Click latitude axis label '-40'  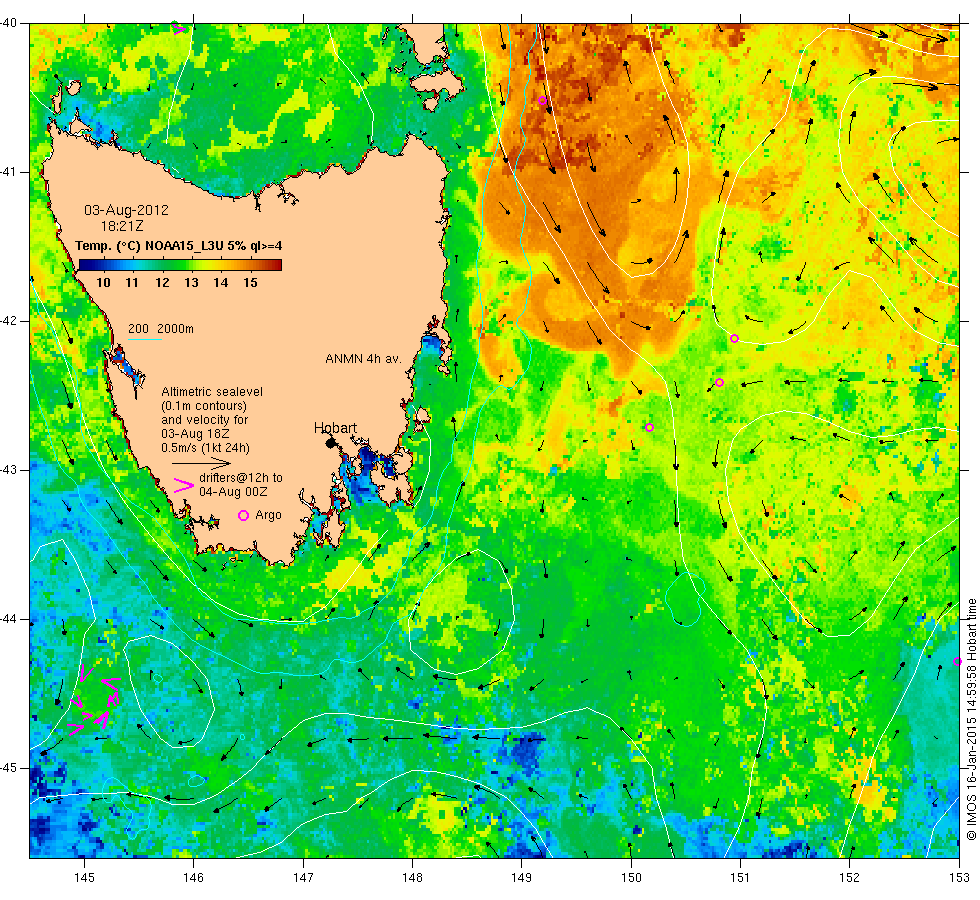coord(8,23)
